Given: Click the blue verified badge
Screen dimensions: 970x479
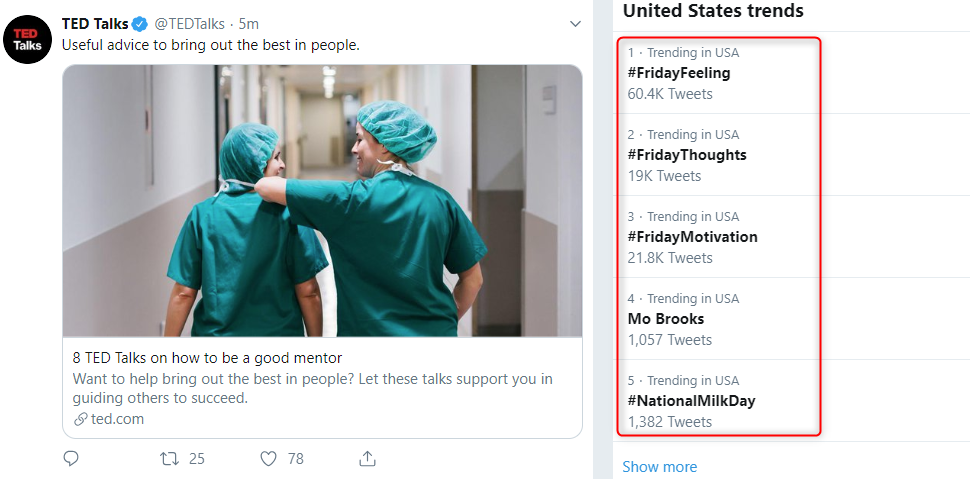Looking at the screenshot, I should click(141, 24).
